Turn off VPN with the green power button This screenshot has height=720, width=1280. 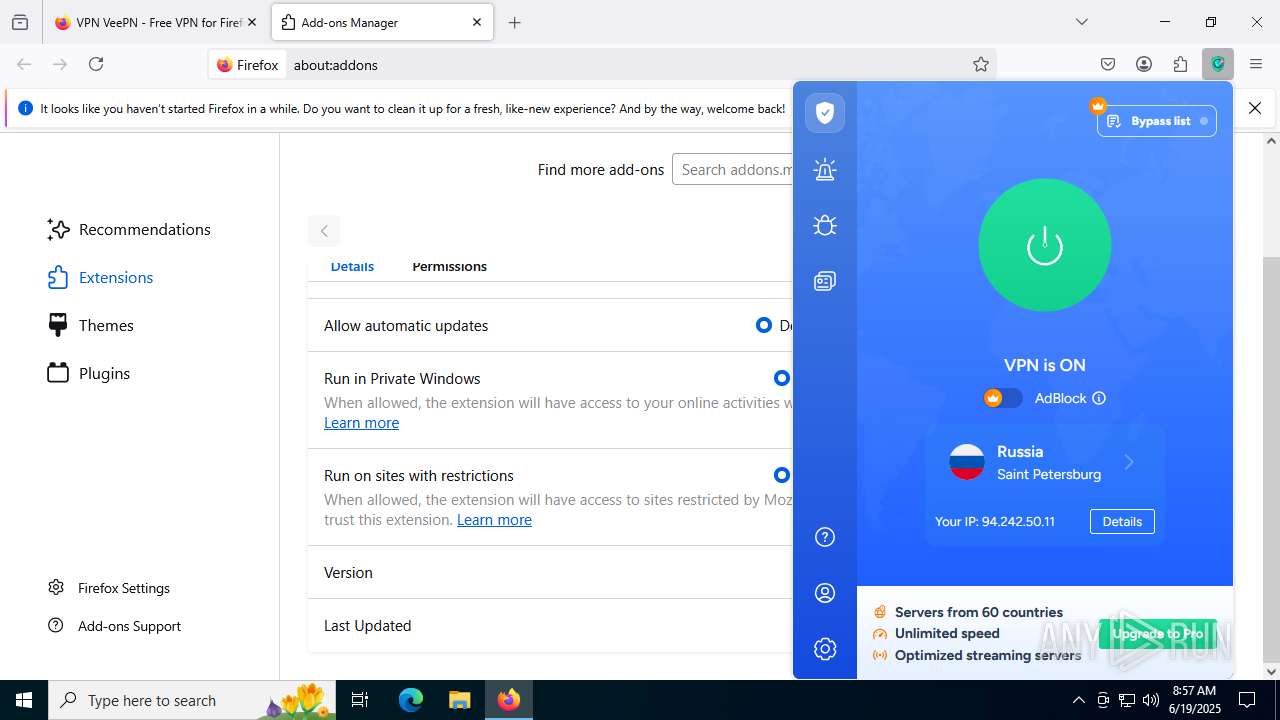pos(1045,245)
